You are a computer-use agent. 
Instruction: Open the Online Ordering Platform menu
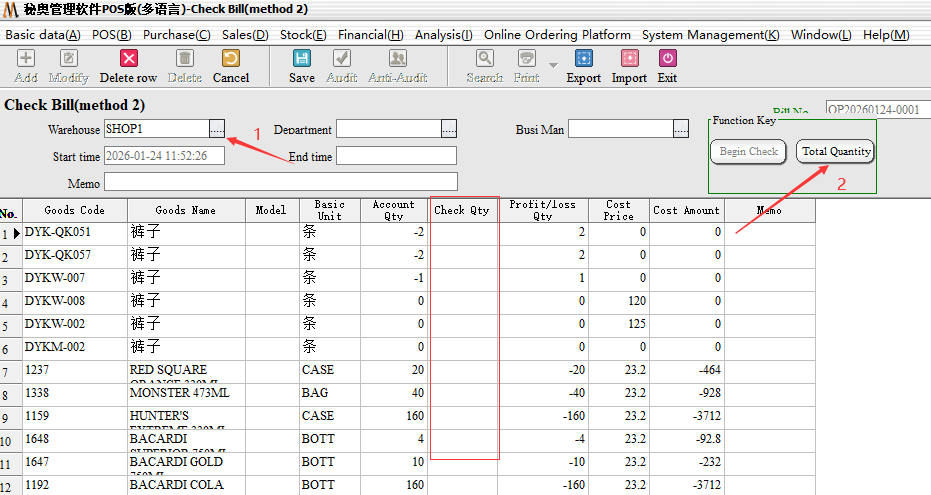point(557,34)
